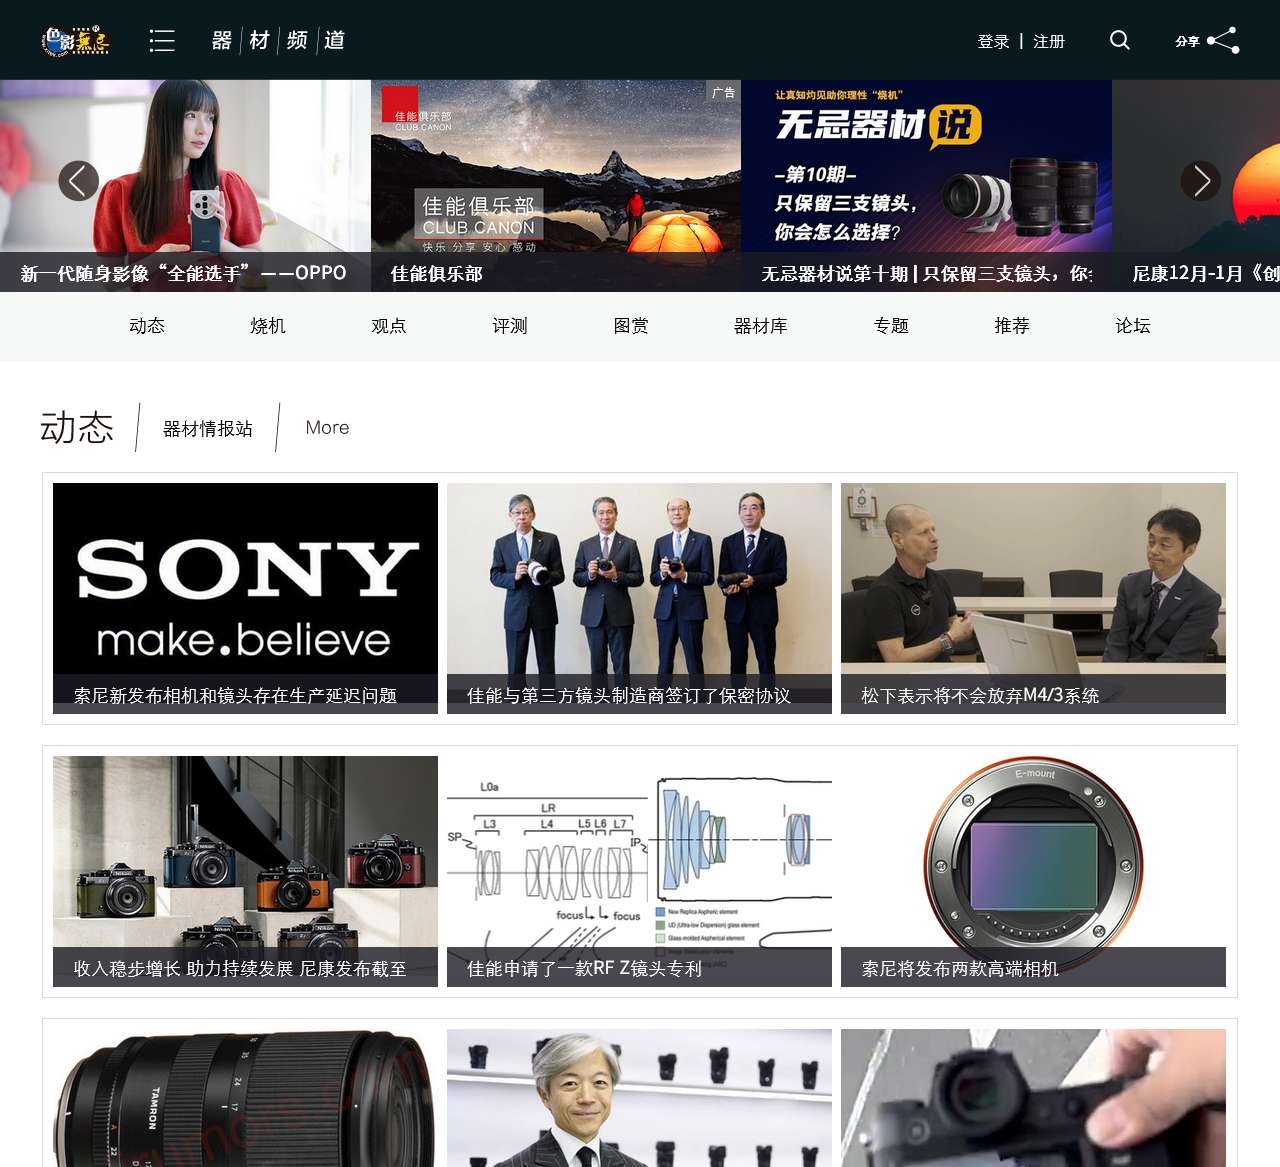Image resolution: width=1280 pixels, height=1167 pixels.
Task: Select the 动态 navigation tab
Action: [147, 326]
